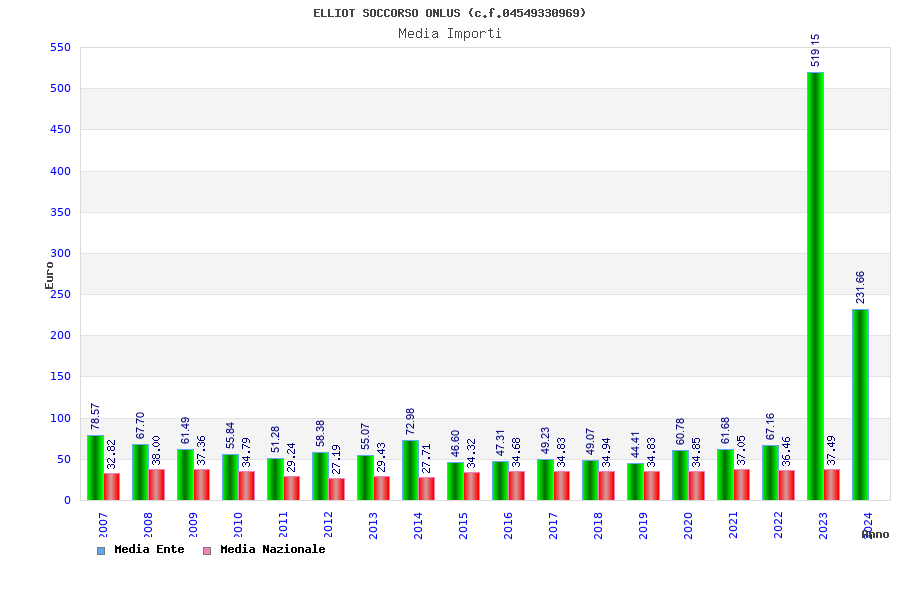The image size is (900, 600).
Task: Select the green 2023 bar labeled 519.15
Action: [815, 286]
